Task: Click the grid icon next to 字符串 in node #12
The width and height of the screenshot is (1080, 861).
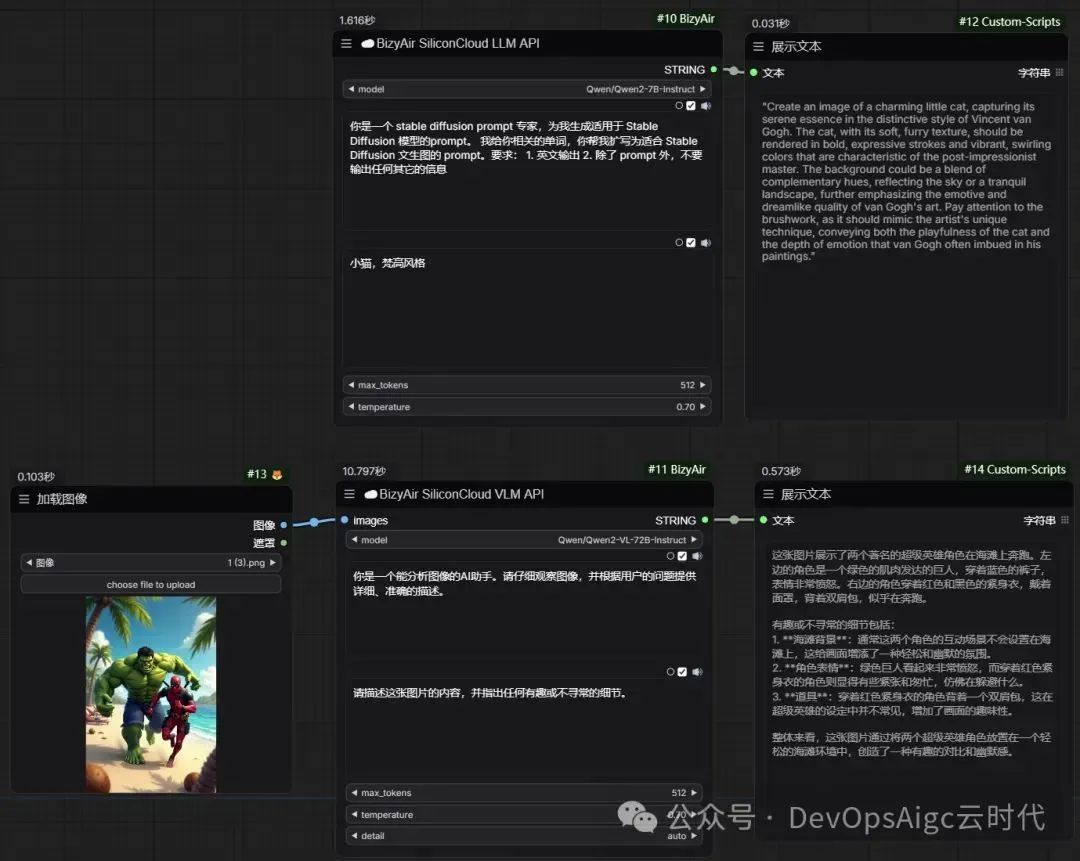Action: [x=1059, y=72]
